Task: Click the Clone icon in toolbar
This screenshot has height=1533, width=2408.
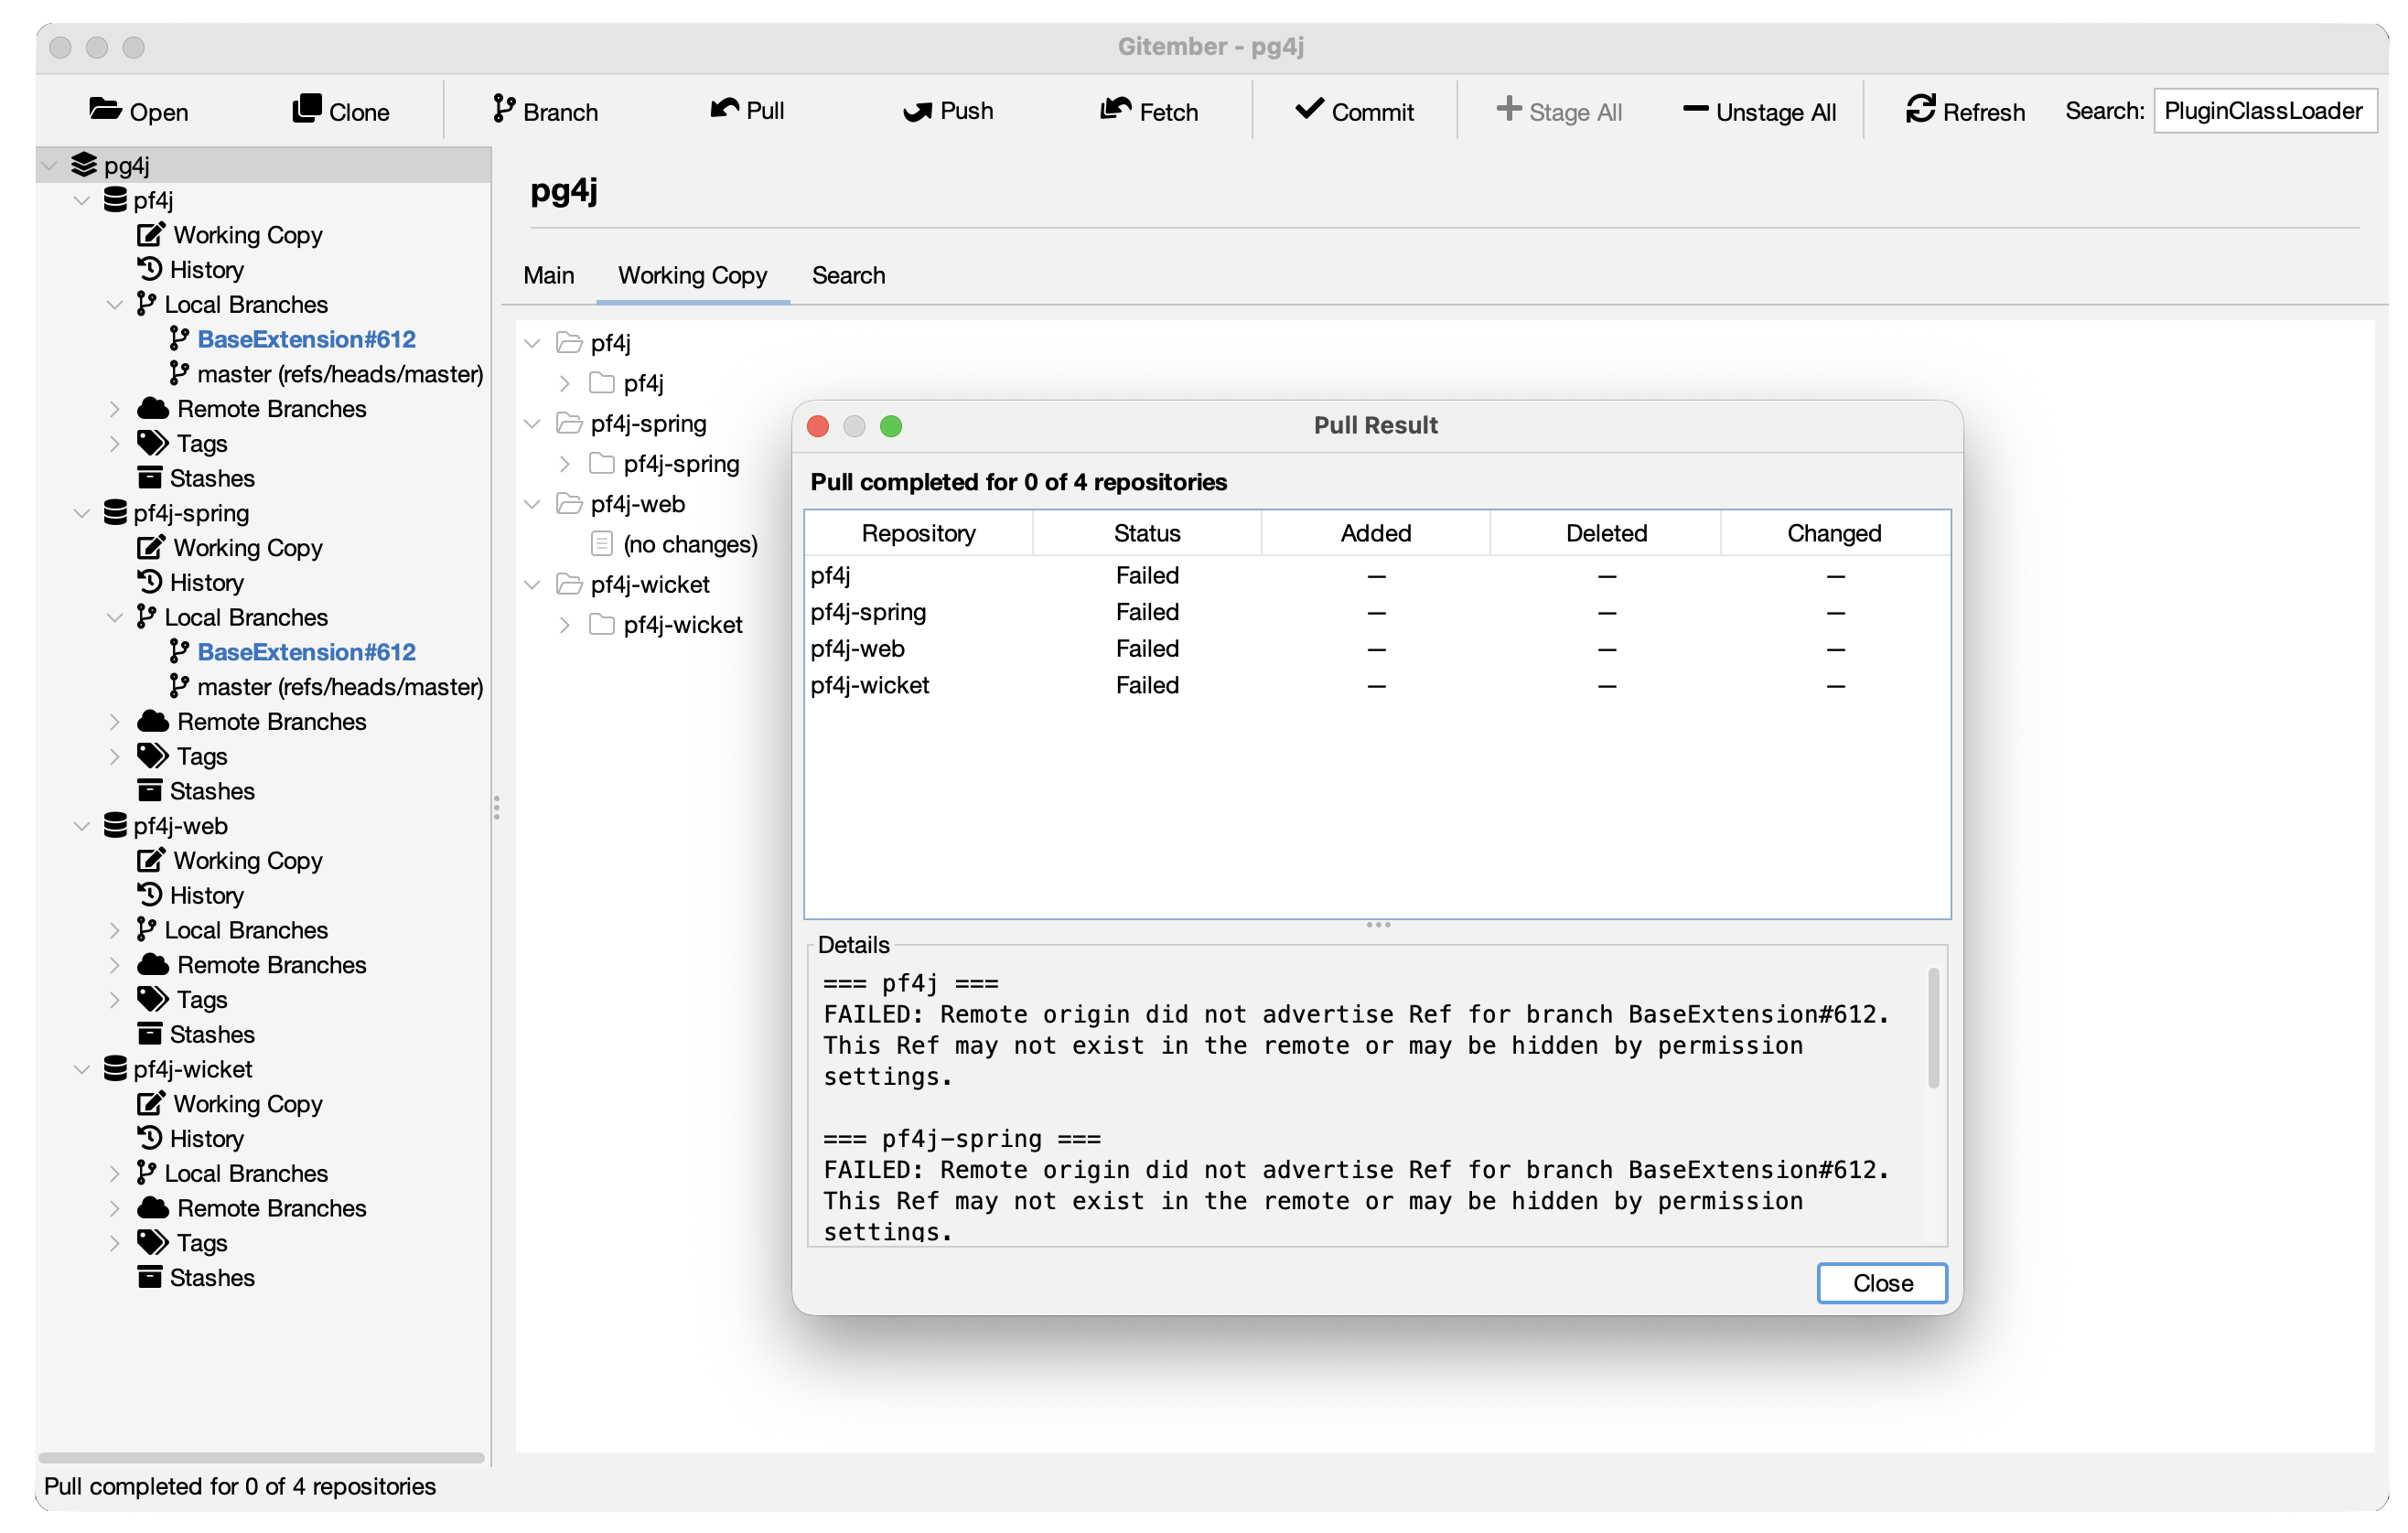Action: tap(307, 108)
